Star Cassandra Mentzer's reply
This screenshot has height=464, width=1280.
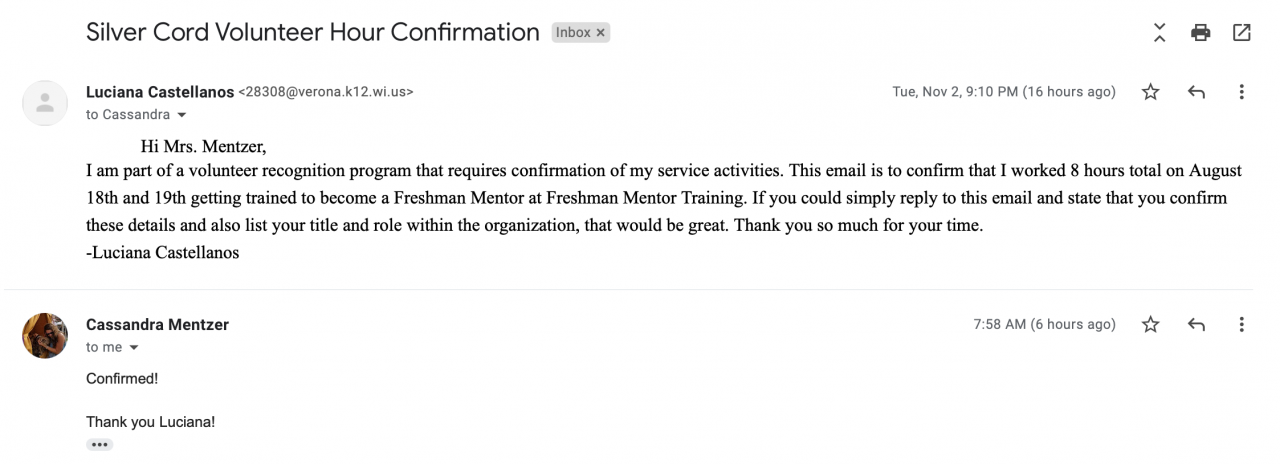[x=1151, y=324]
